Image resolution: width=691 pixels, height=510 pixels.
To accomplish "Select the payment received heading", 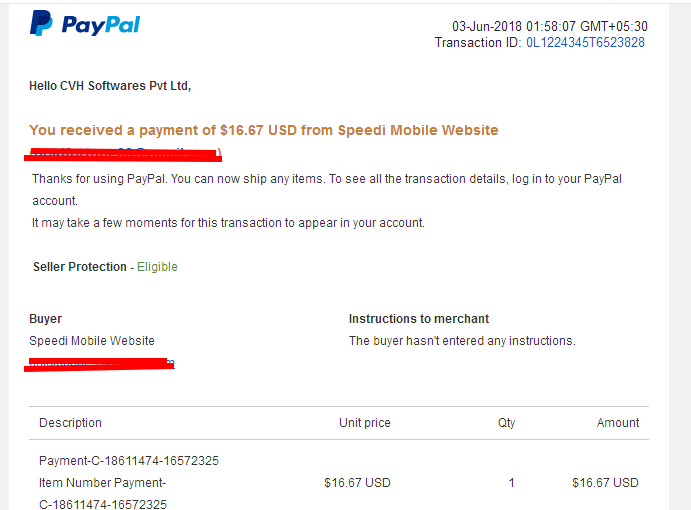I will [x=264, y=130].
